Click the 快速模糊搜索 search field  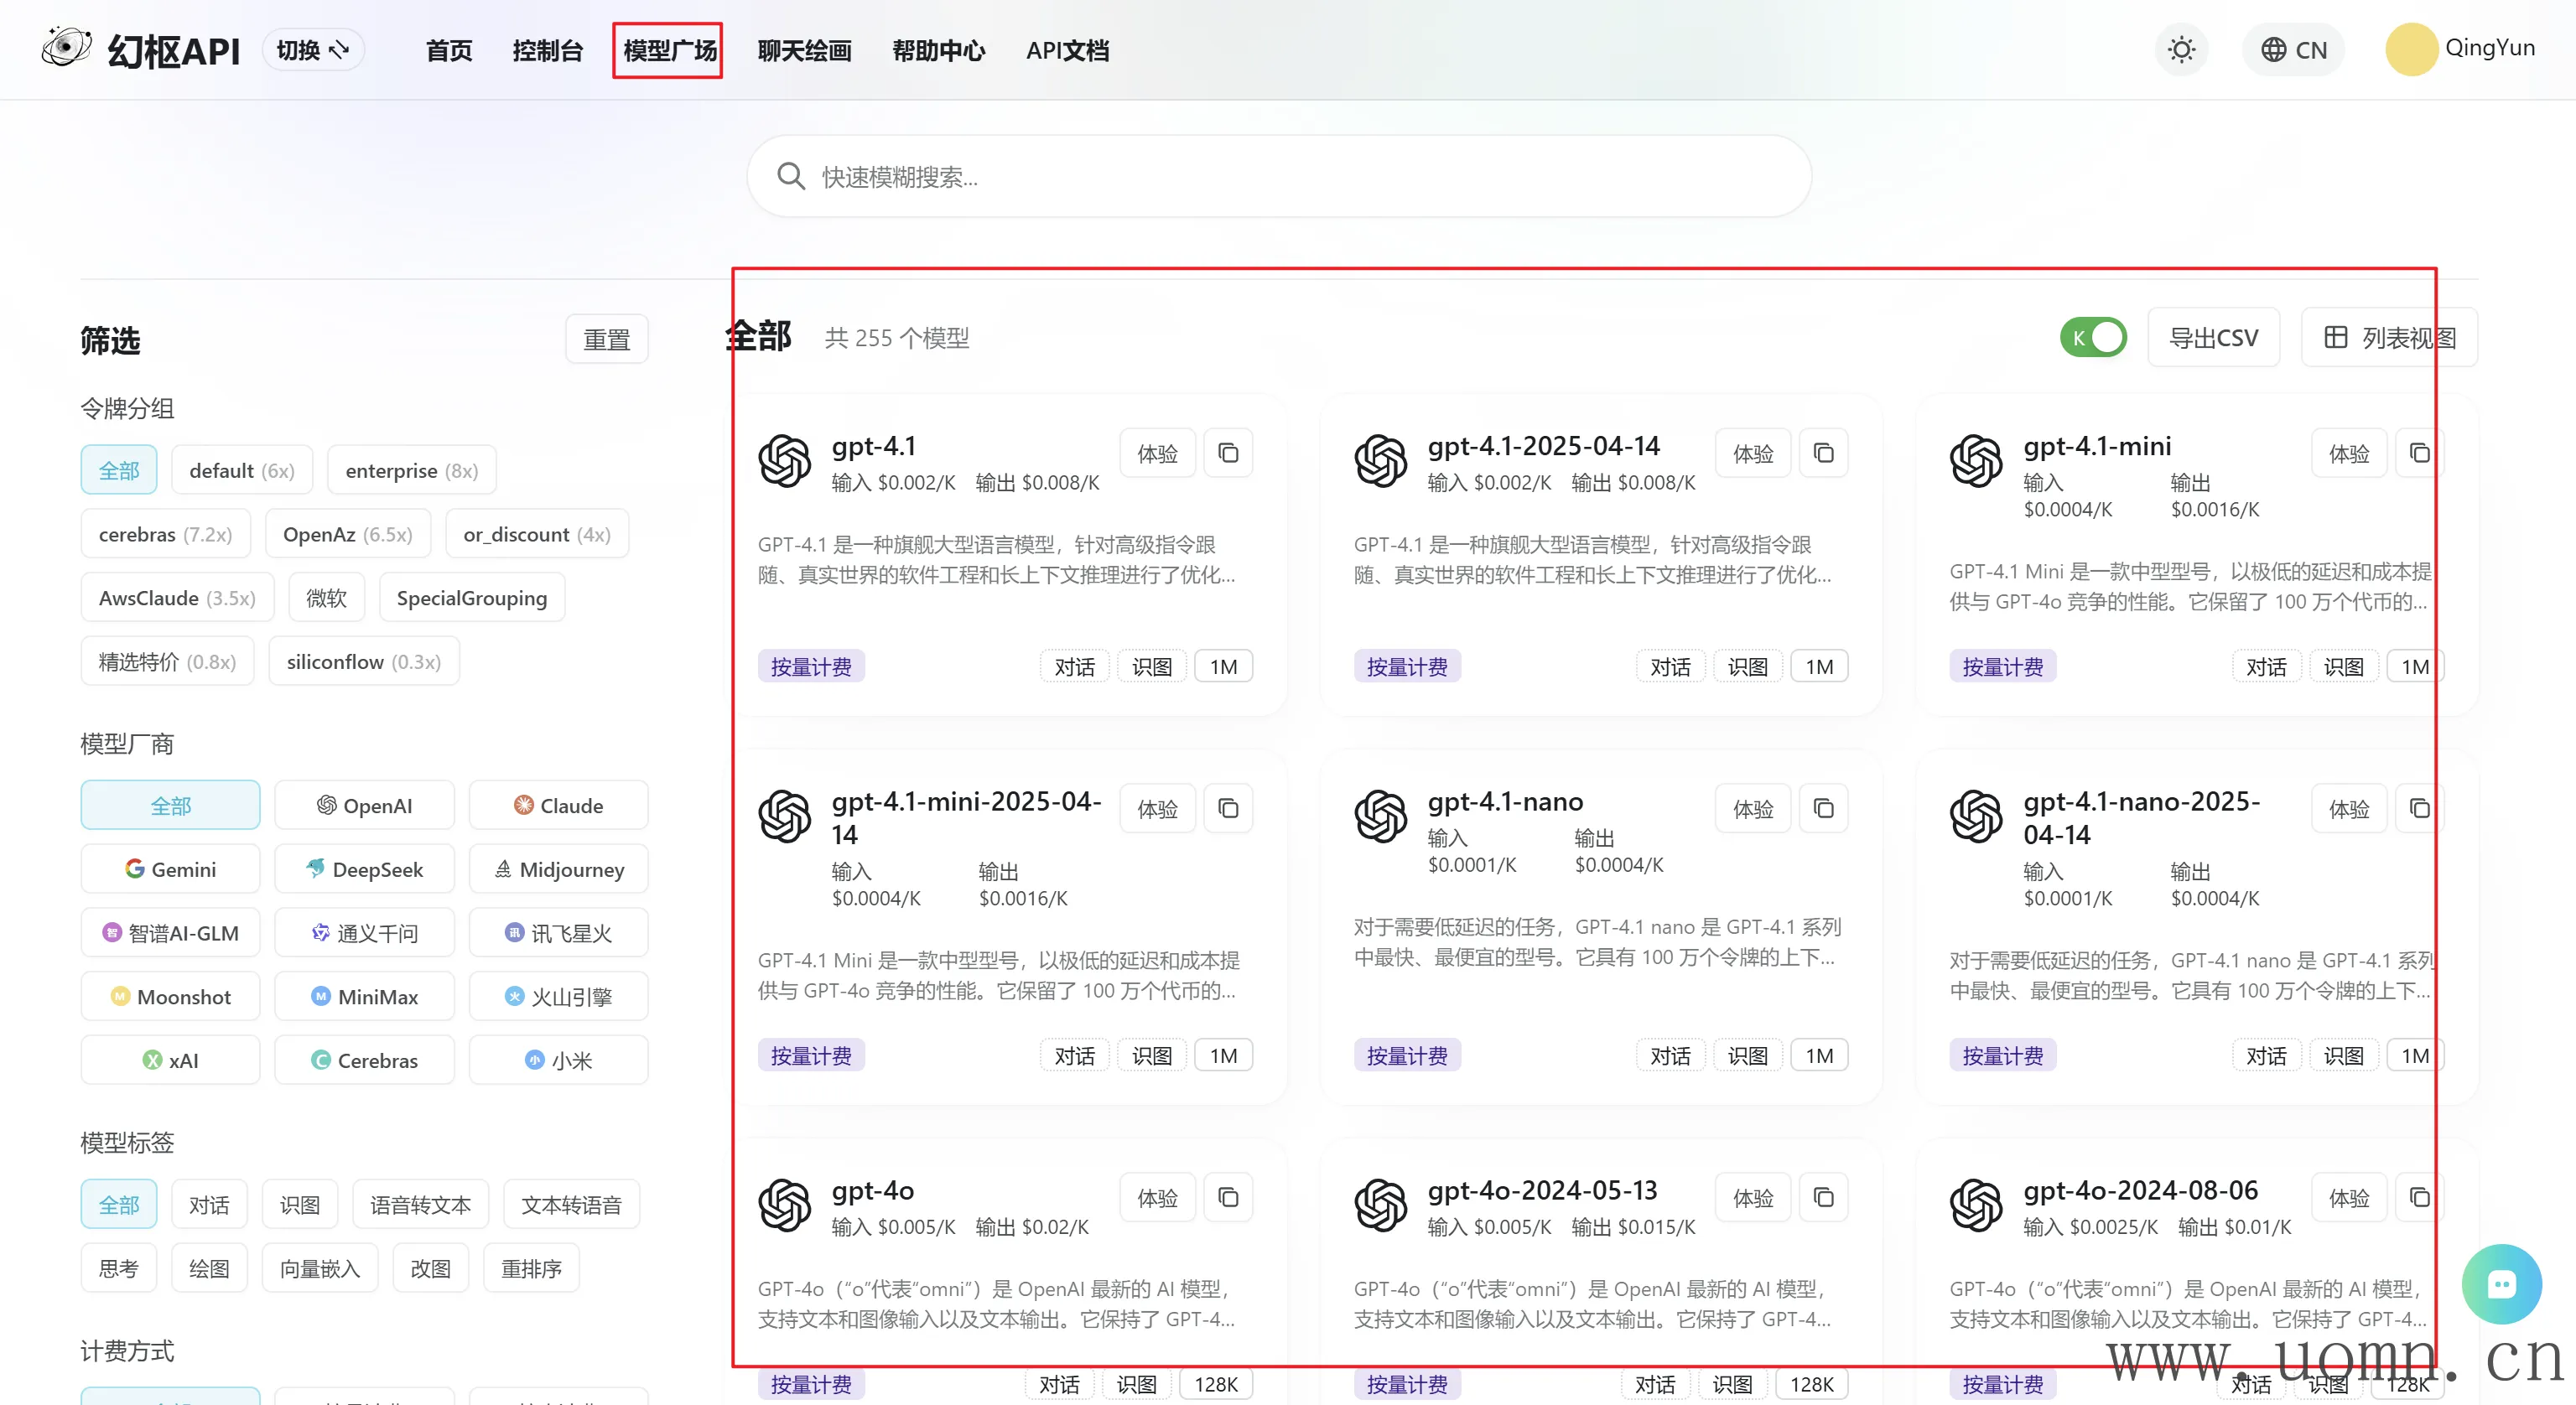(1280, 177)
